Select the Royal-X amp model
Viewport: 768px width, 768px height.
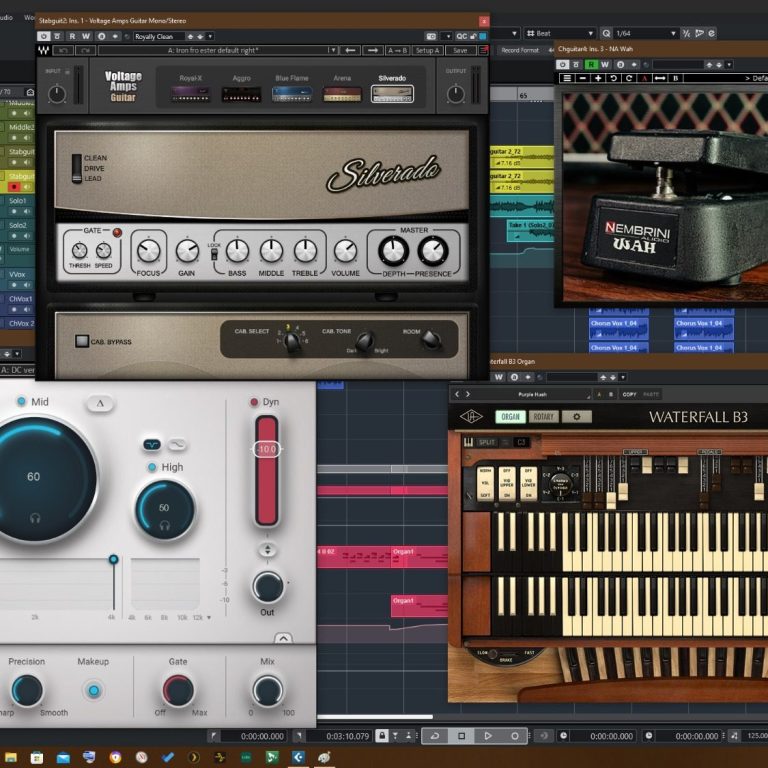[x=189, y=93]
